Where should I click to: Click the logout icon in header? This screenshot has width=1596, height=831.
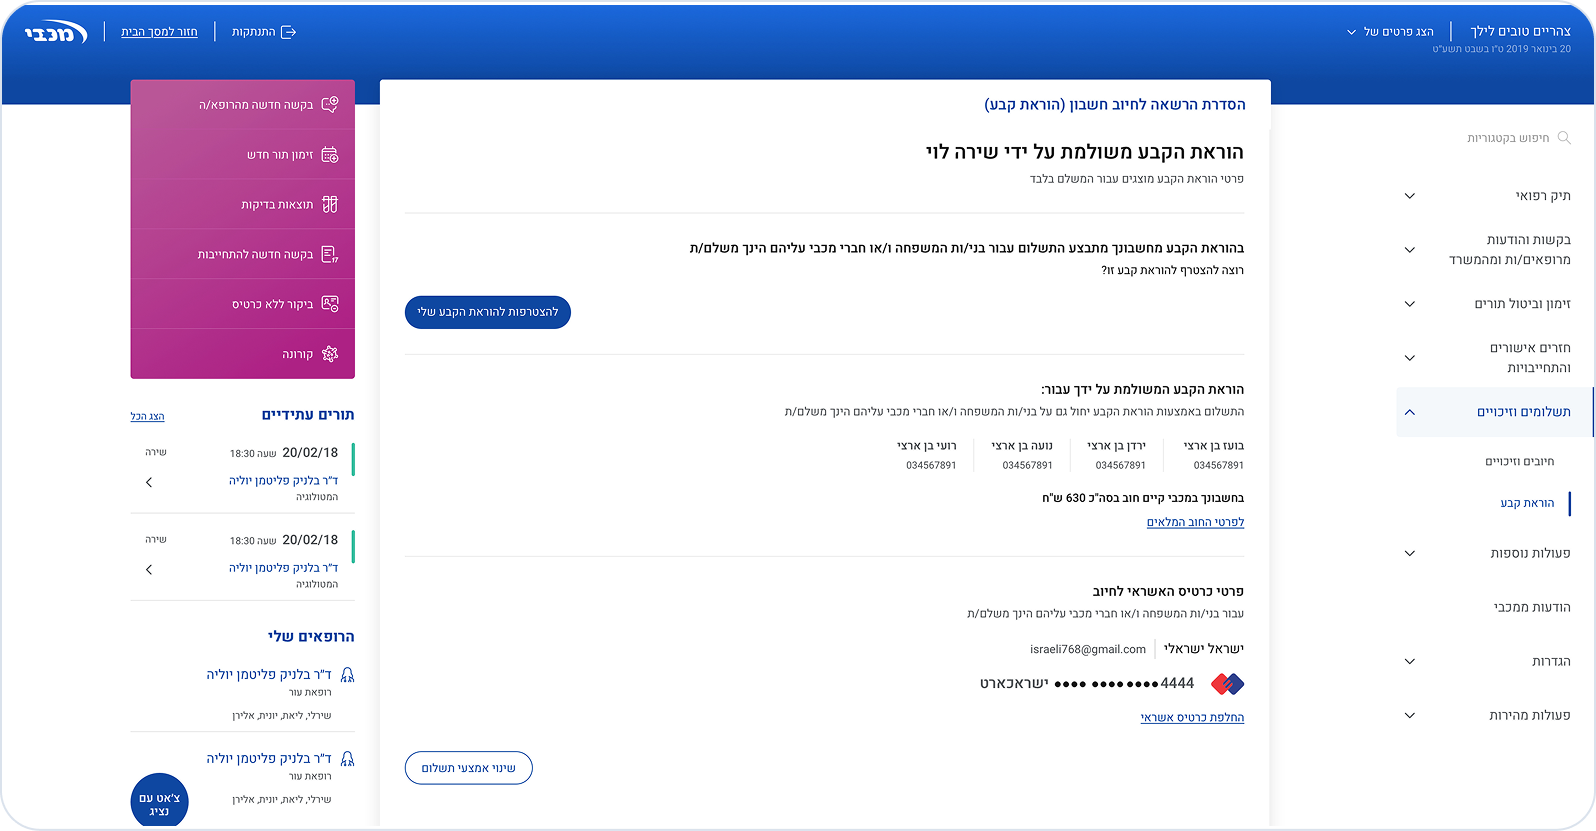pos(289,32)
